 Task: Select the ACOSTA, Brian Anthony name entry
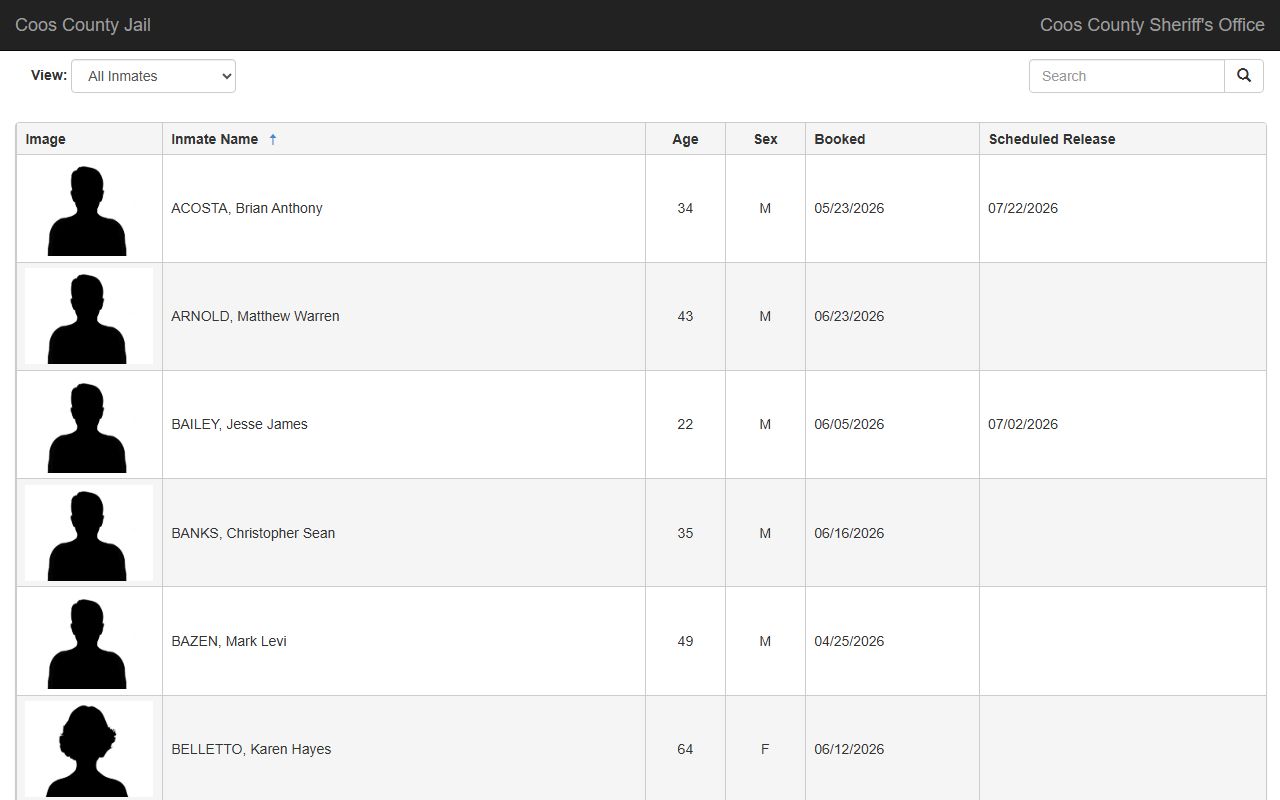(x=246, y=208)
